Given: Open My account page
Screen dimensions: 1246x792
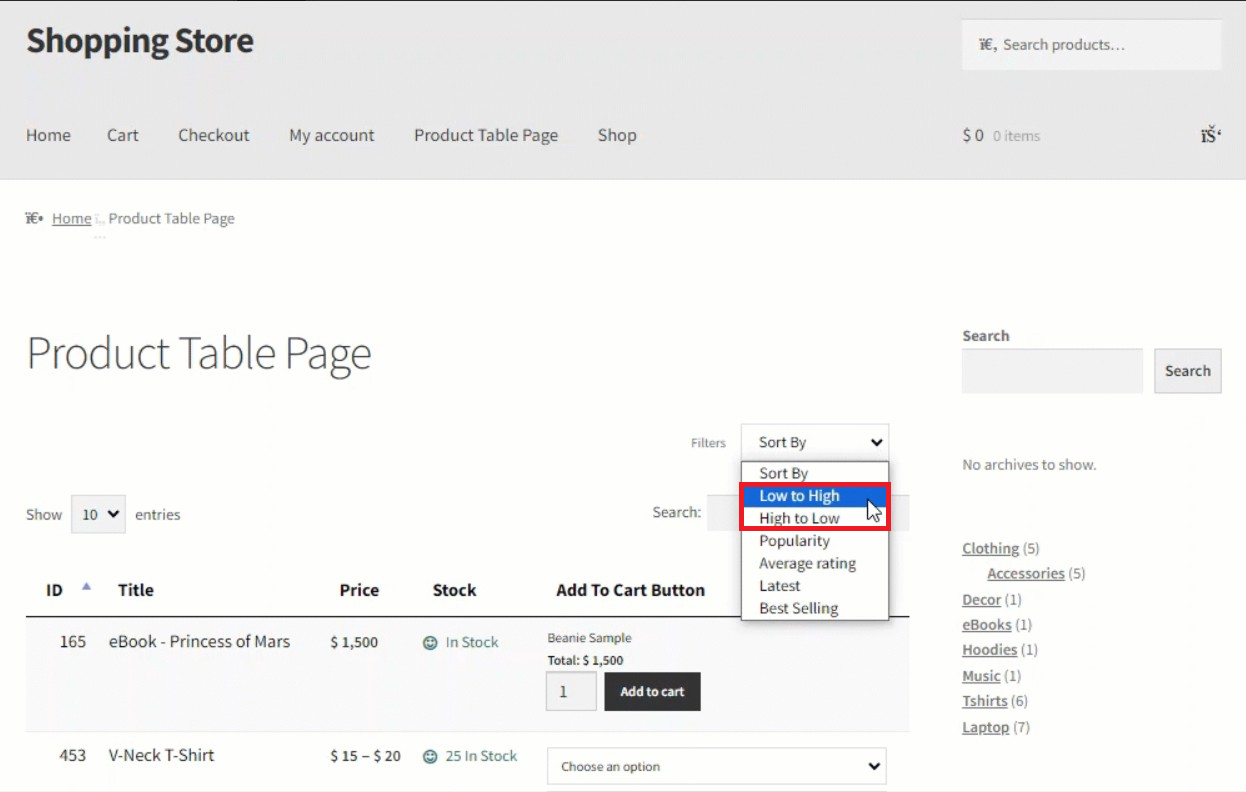Looking at the screenshot, I should pyautogui.click(x=332, y=135).
